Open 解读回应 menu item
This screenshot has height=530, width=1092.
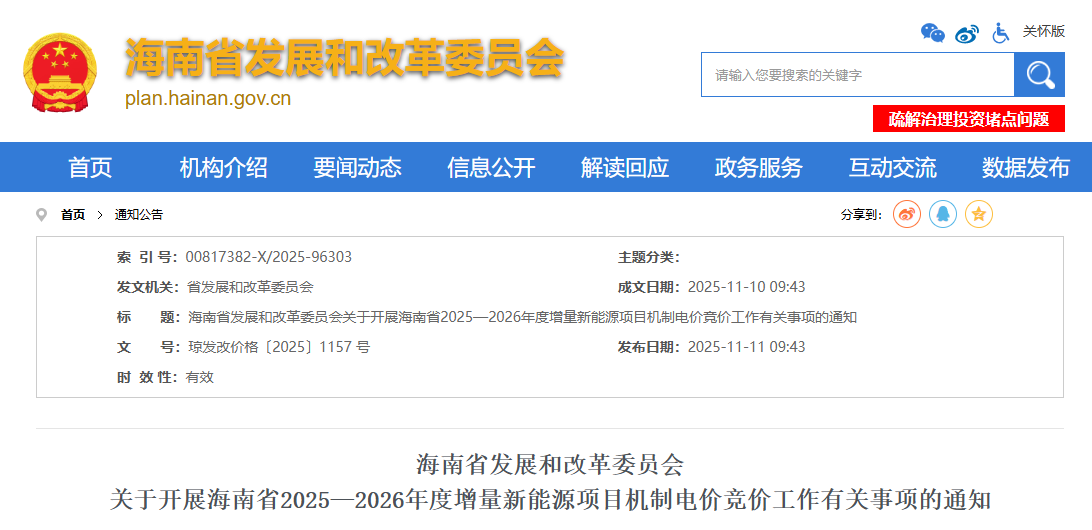coord(625,168)
